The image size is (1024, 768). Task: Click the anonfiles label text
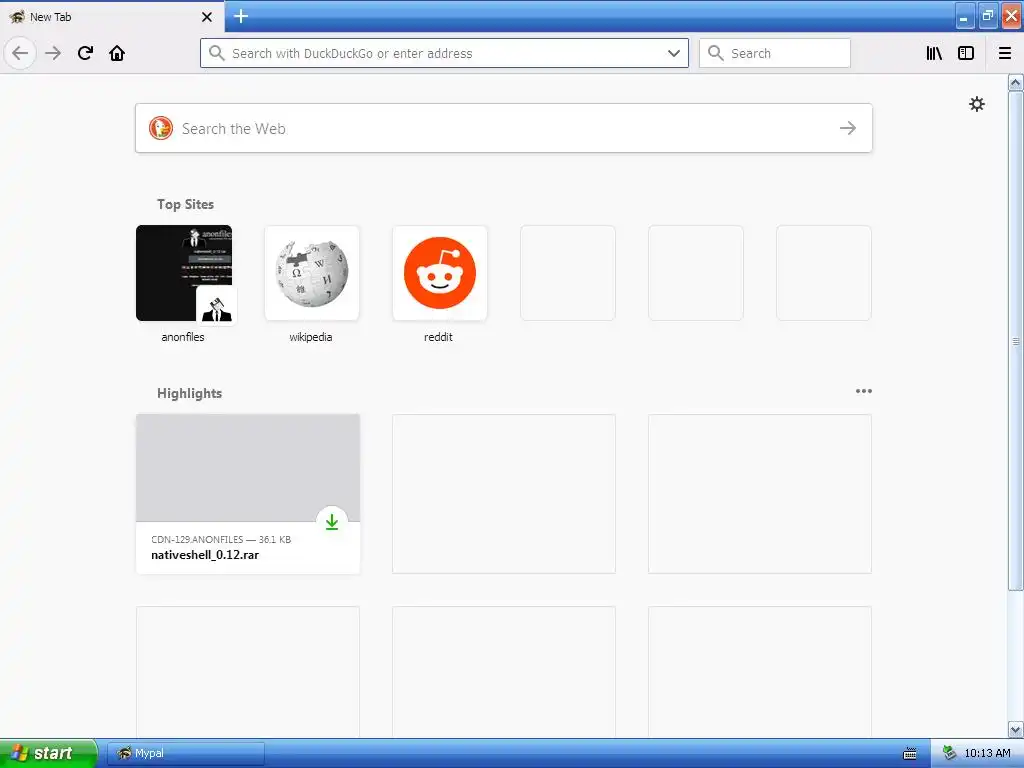(183, 337)
